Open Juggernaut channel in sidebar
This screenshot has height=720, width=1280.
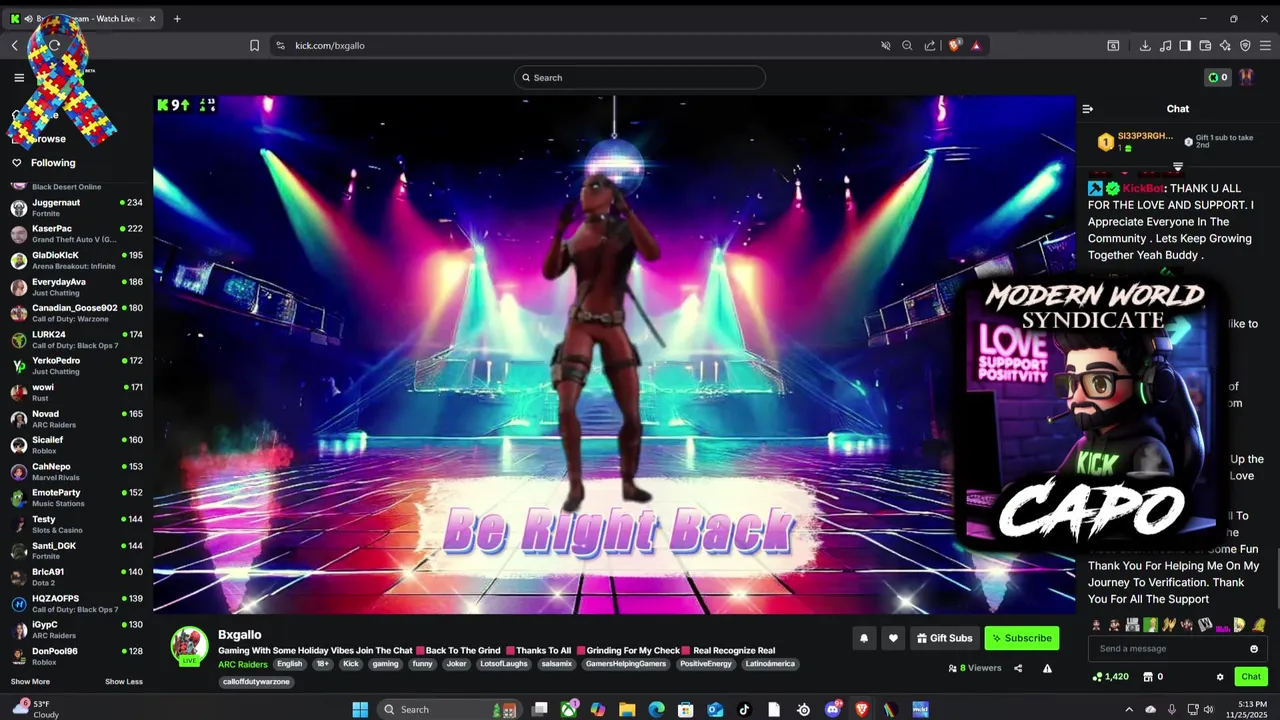(76, 207)
